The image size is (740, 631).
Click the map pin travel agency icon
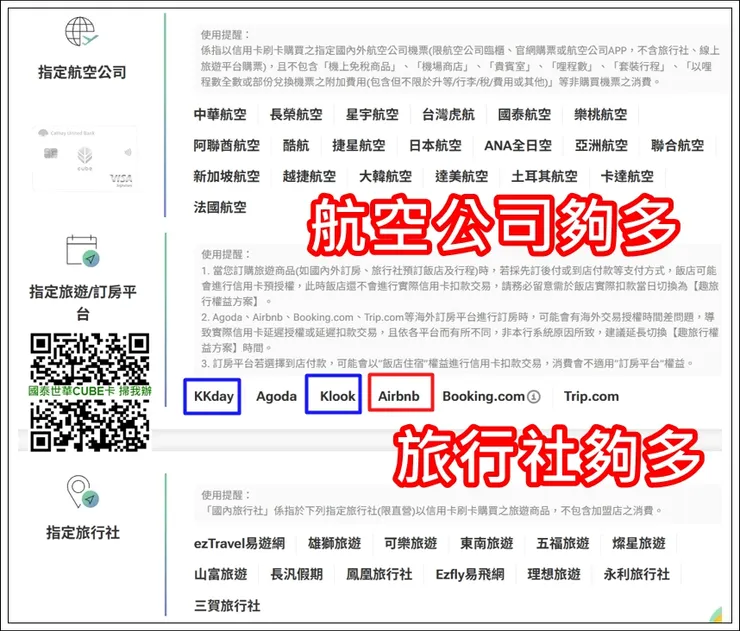83,491
